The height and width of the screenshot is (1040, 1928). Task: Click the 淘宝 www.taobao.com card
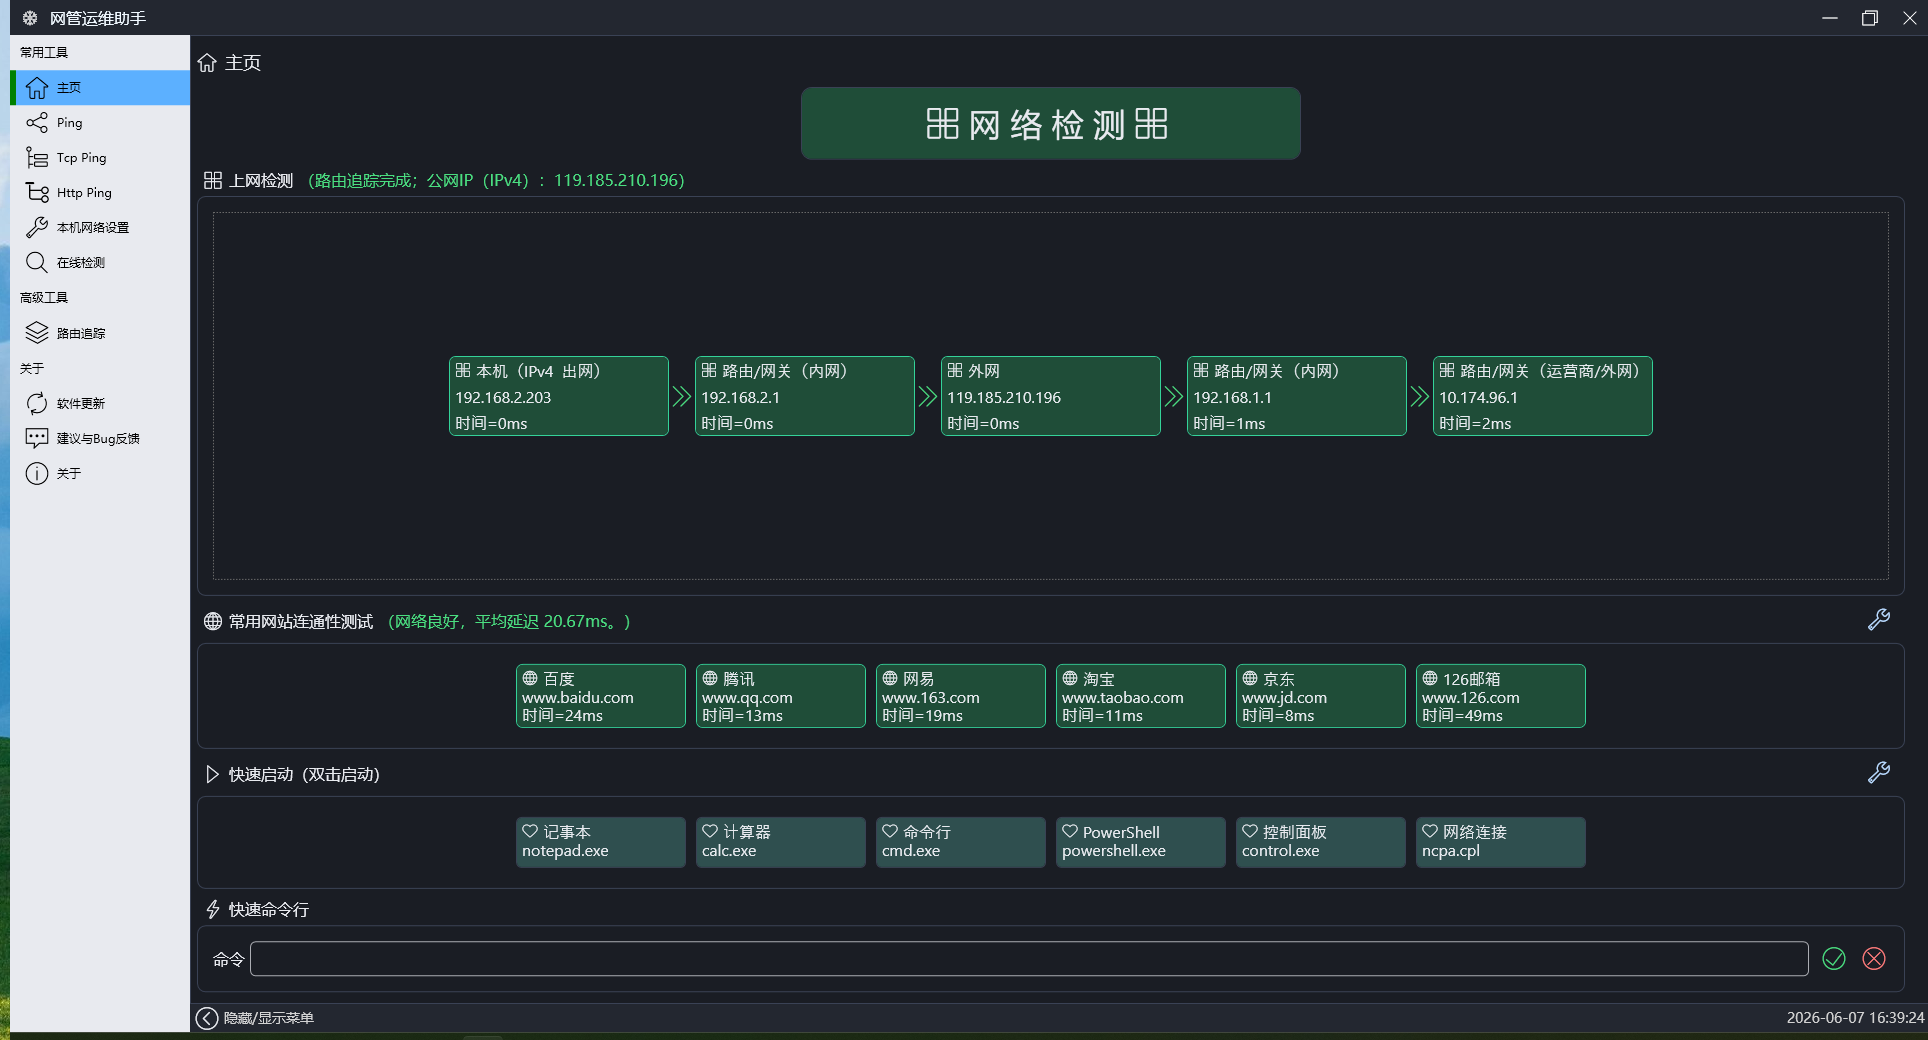[1141, 696]
